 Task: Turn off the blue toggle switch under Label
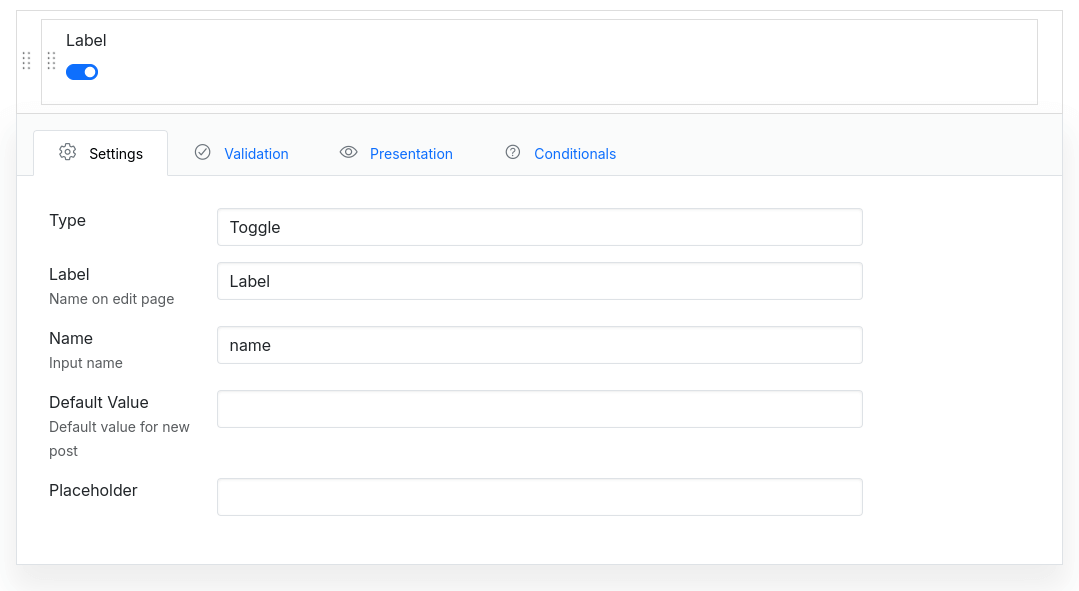coord(82,72)
